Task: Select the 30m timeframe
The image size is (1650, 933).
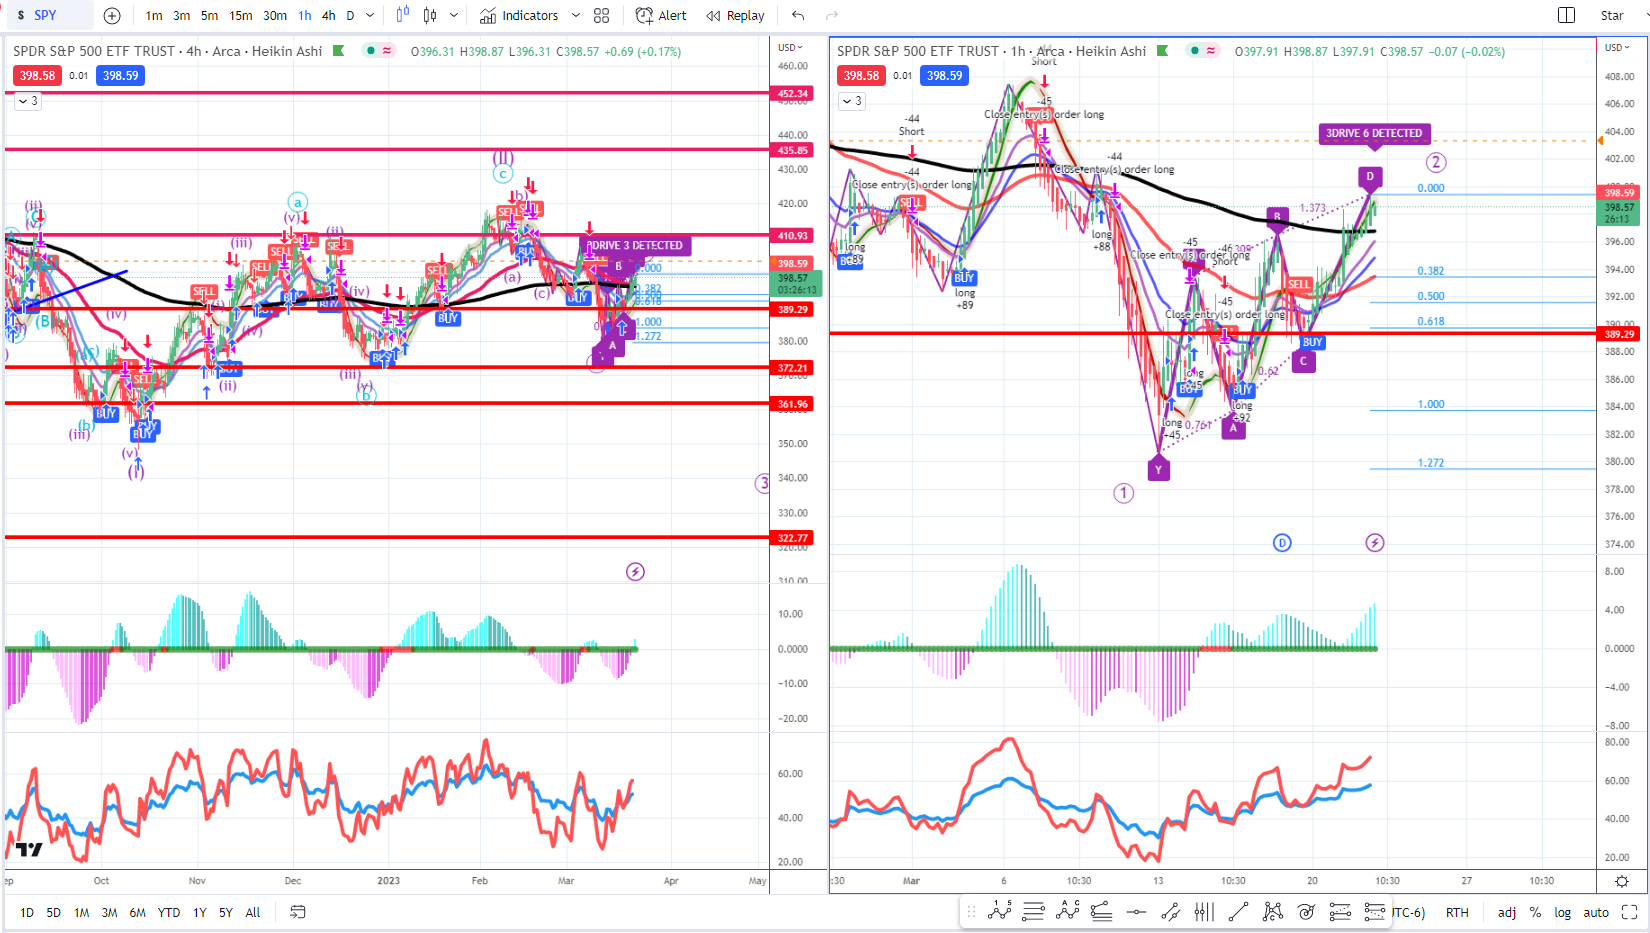Action: tap(275, 15)
